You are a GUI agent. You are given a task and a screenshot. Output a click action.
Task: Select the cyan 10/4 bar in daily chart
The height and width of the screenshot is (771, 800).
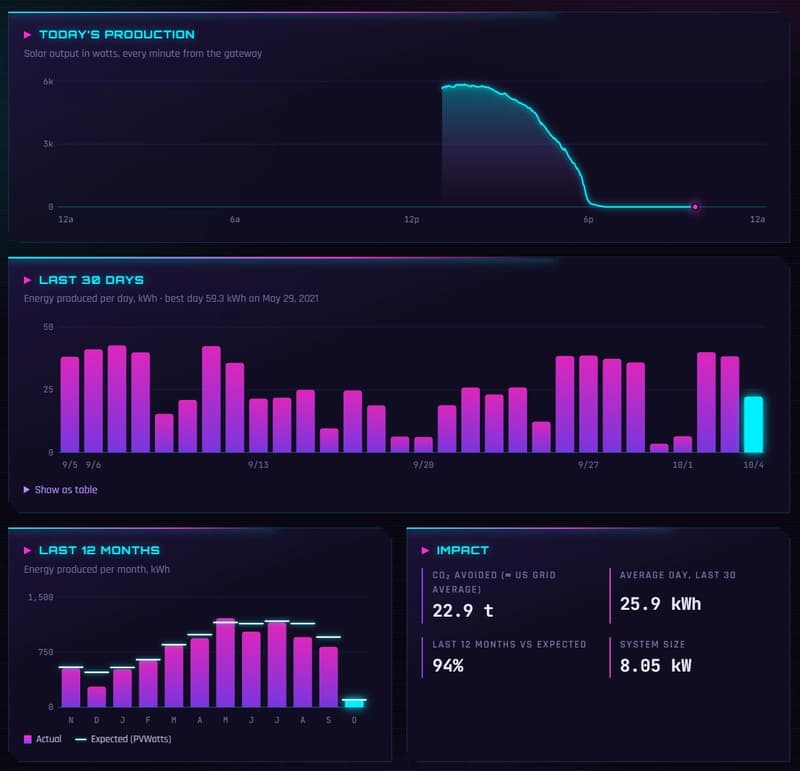(x=753, y=425)
